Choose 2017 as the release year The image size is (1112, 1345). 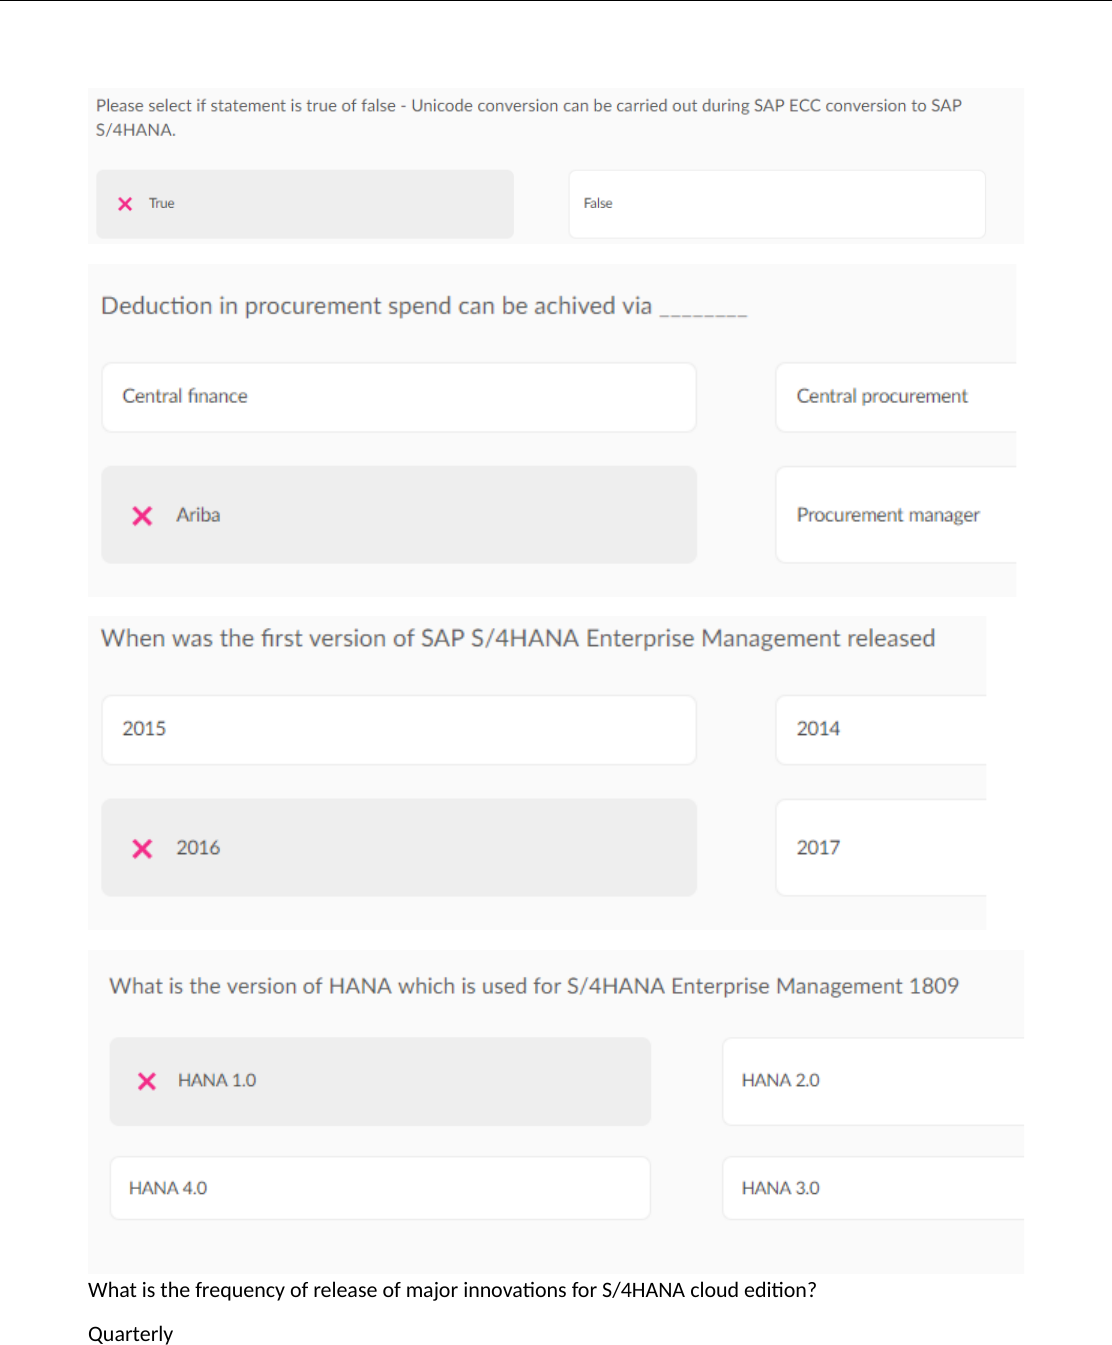[880, 848]
